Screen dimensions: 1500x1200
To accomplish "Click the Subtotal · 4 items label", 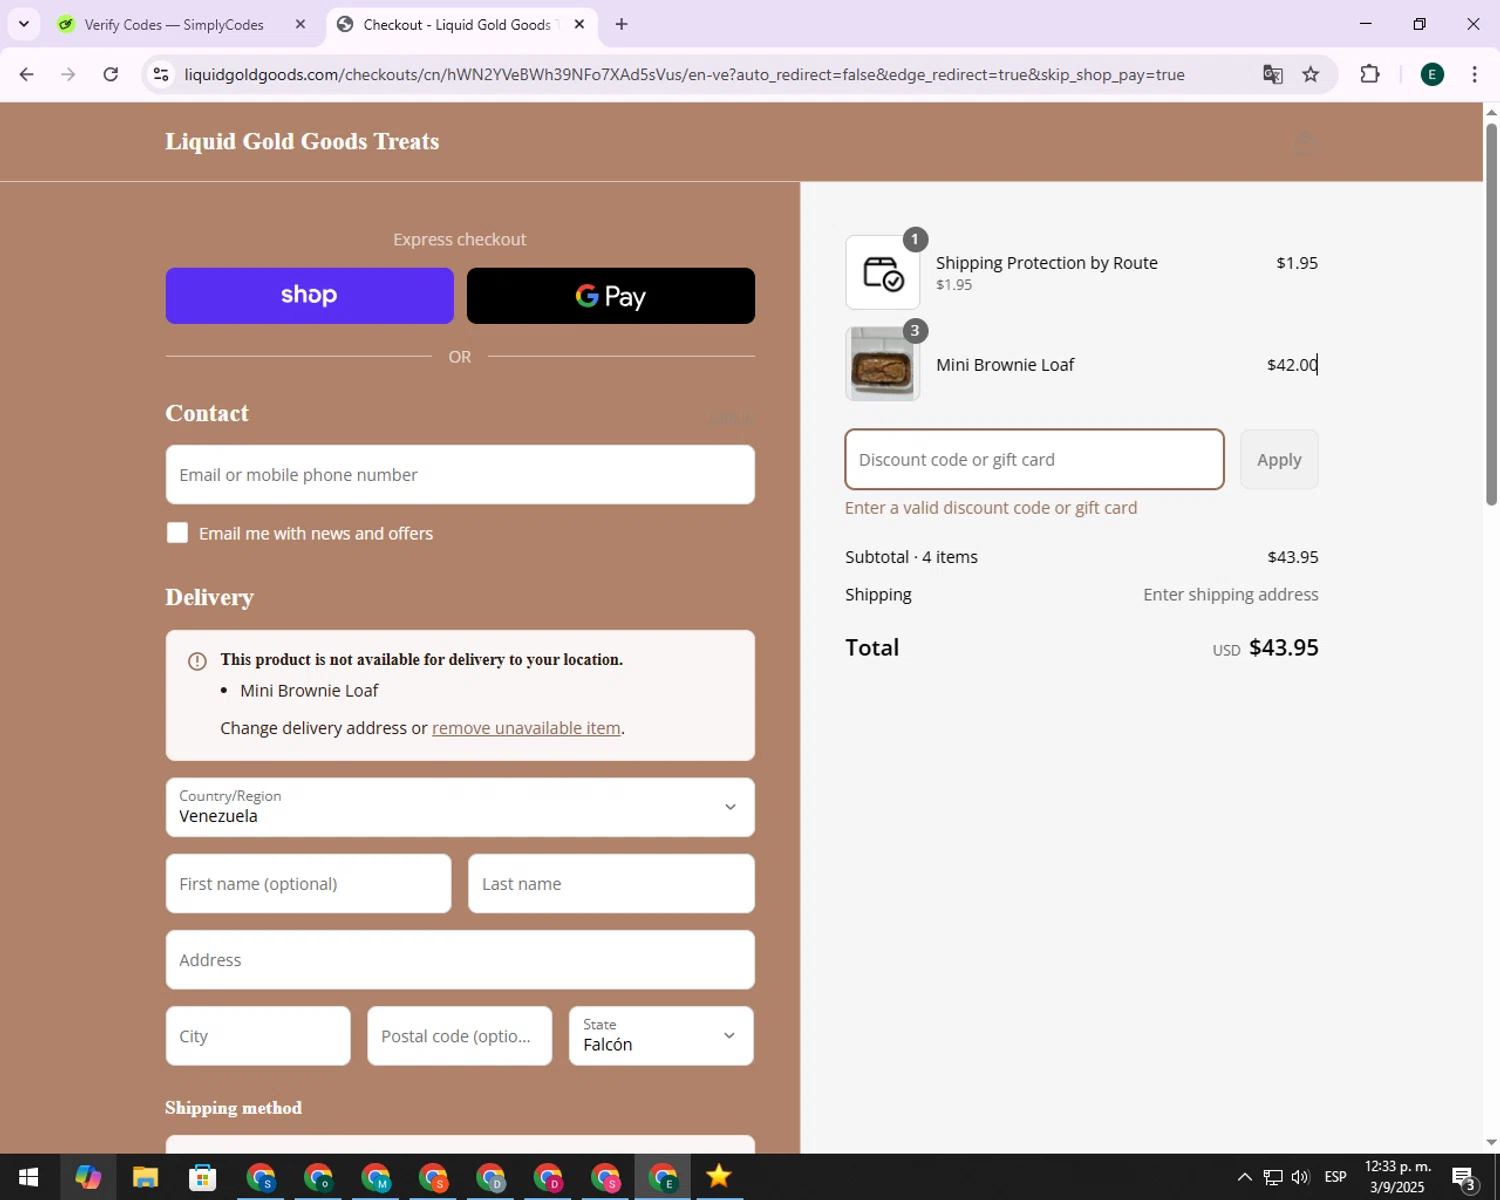I will point(911,557).
